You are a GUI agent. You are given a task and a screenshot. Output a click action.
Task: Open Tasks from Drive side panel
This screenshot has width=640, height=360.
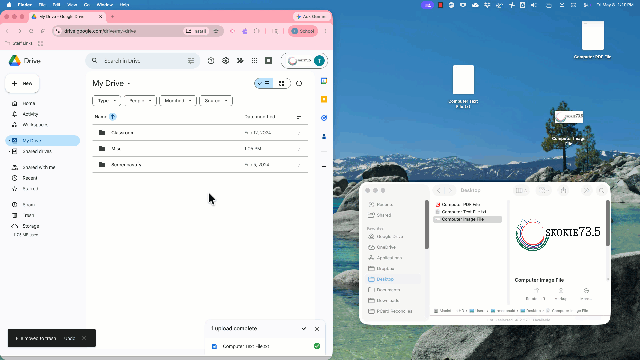(x=324, y=118)
